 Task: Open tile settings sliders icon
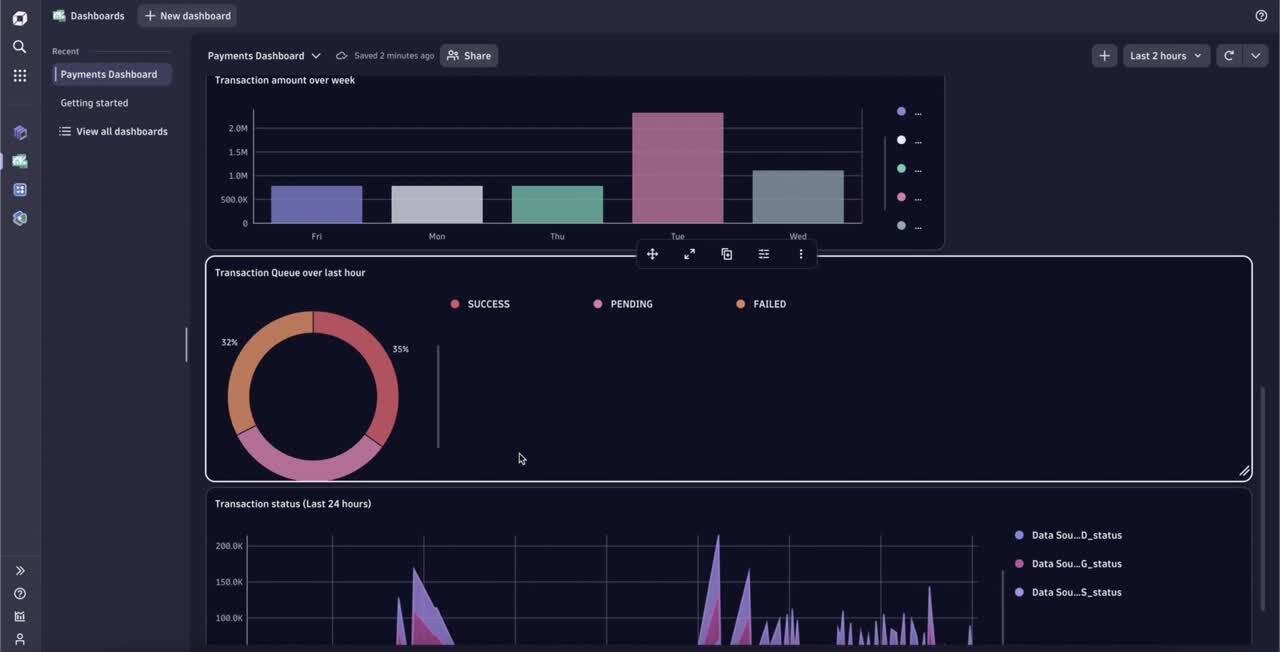764,254
